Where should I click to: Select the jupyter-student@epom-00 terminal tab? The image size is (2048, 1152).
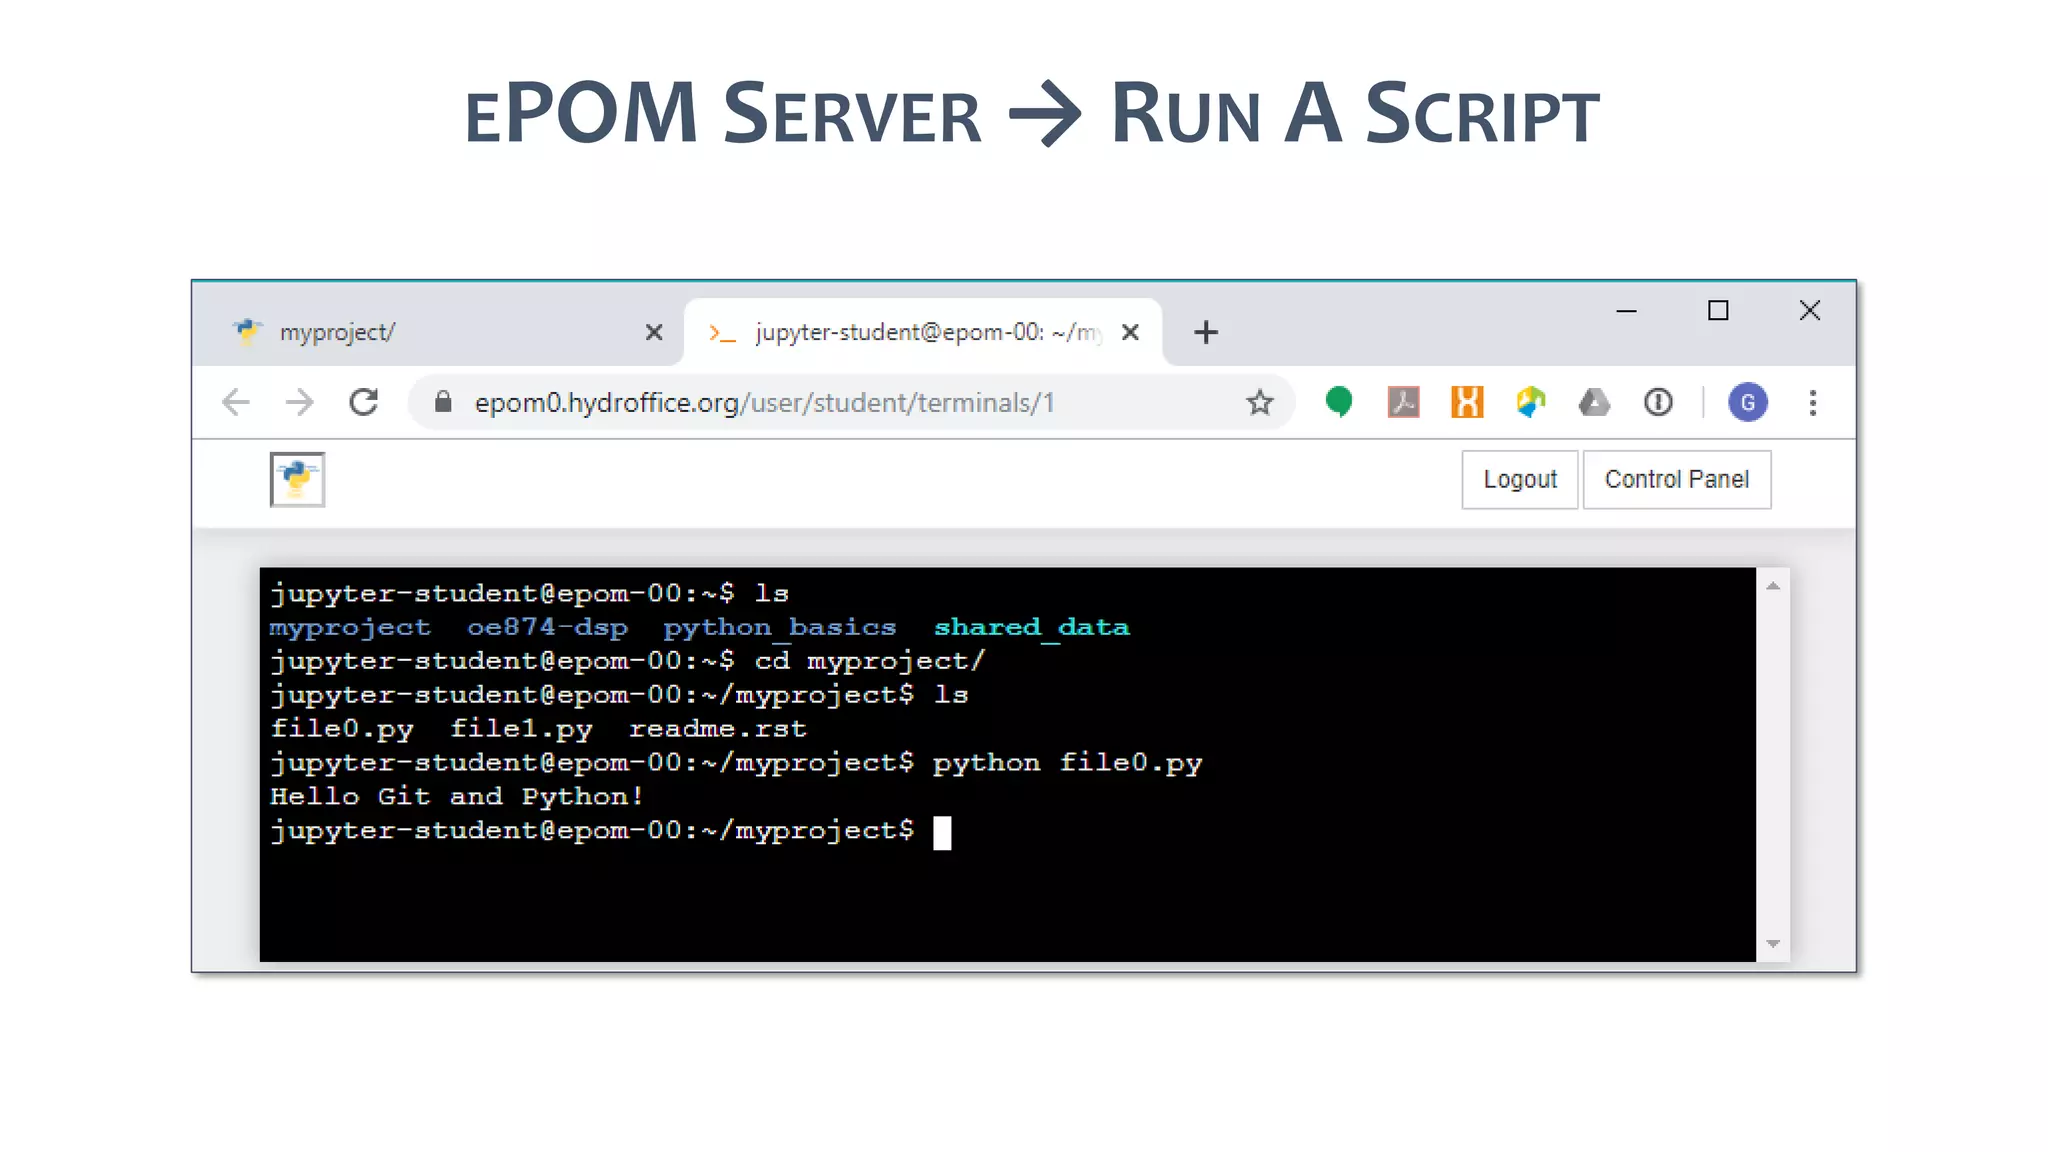point(922,332)
